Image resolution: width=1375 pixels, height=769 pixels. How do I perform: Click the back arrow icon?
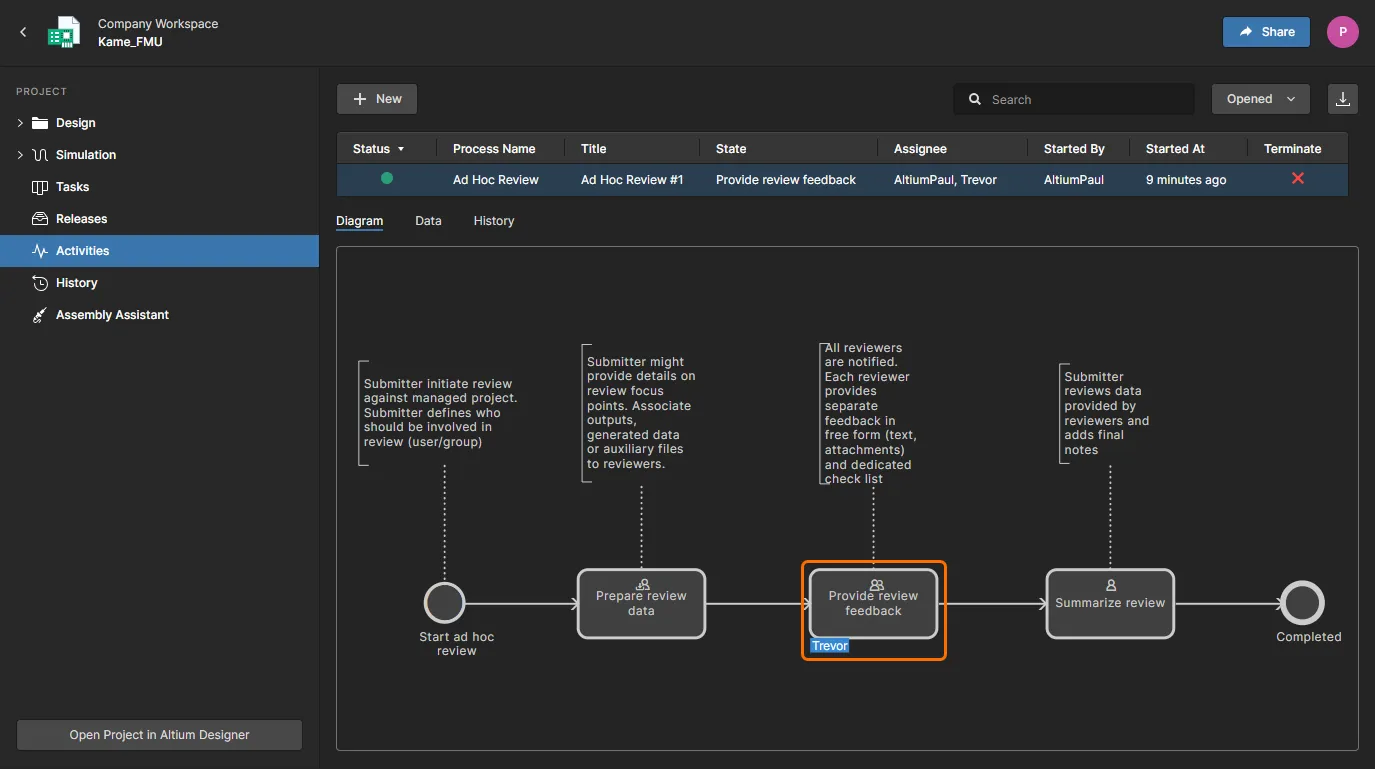pos(23,32)
